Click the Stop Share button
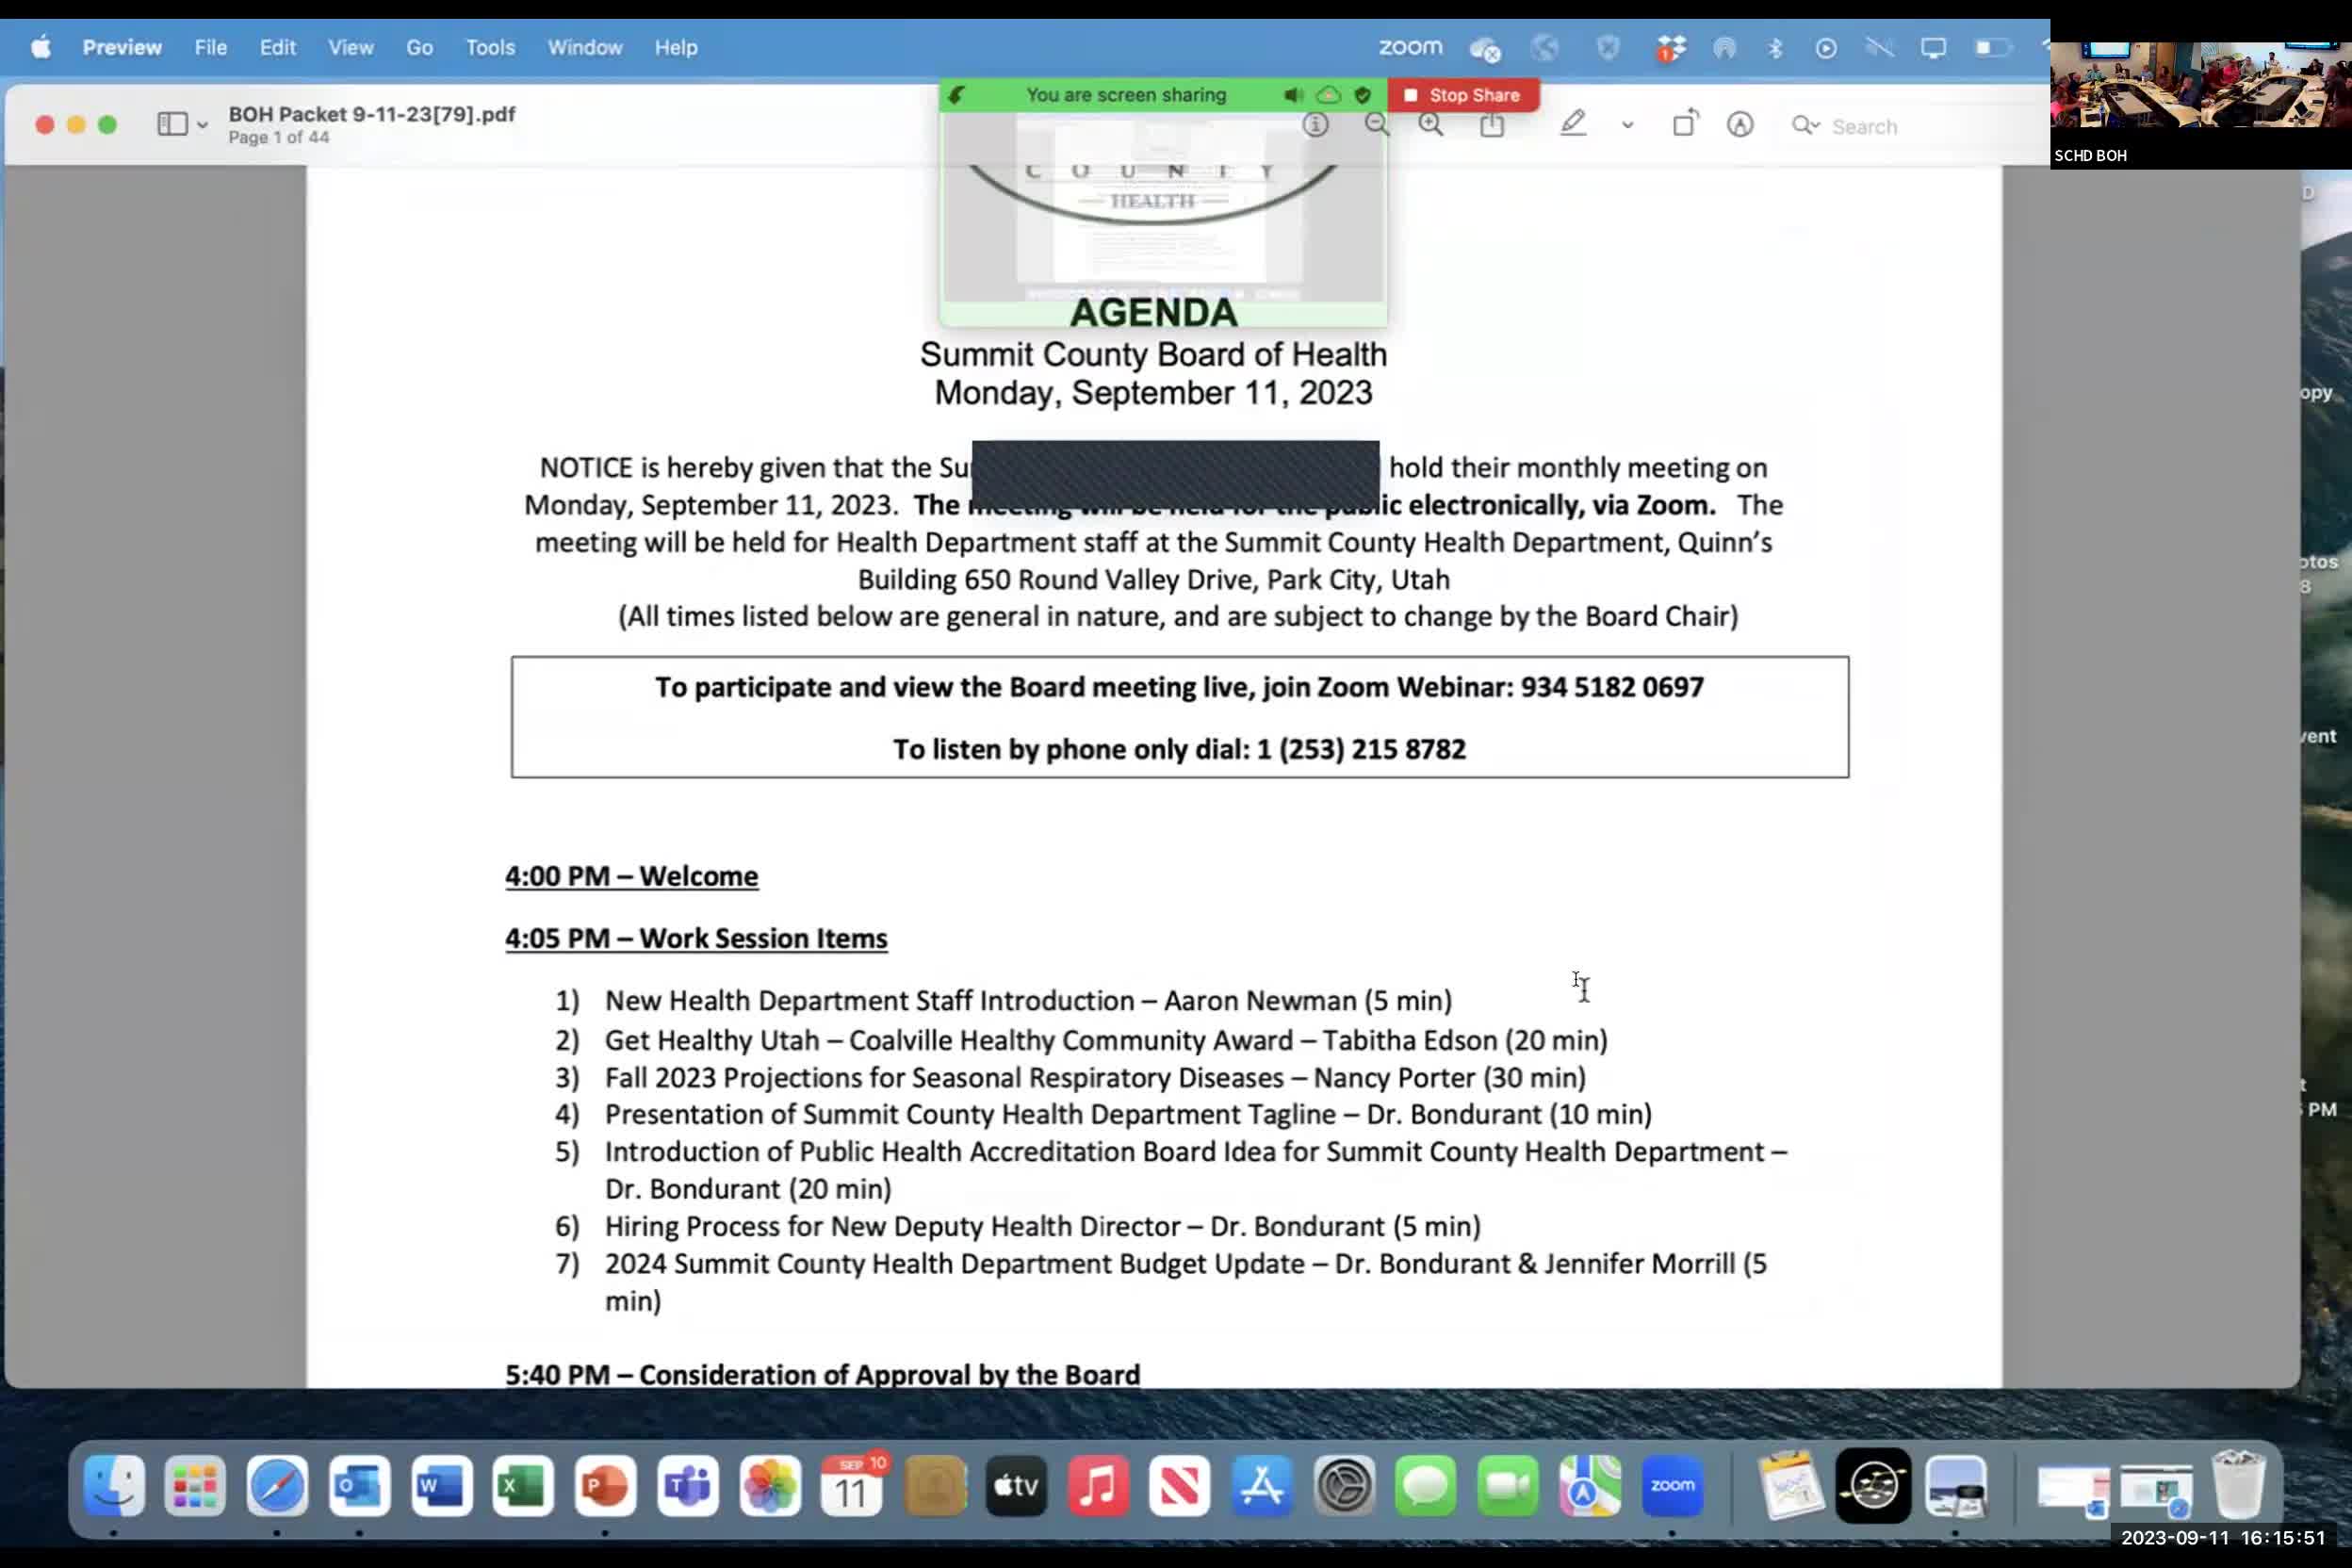The image size is (2352, 1568). [1463, 95]
